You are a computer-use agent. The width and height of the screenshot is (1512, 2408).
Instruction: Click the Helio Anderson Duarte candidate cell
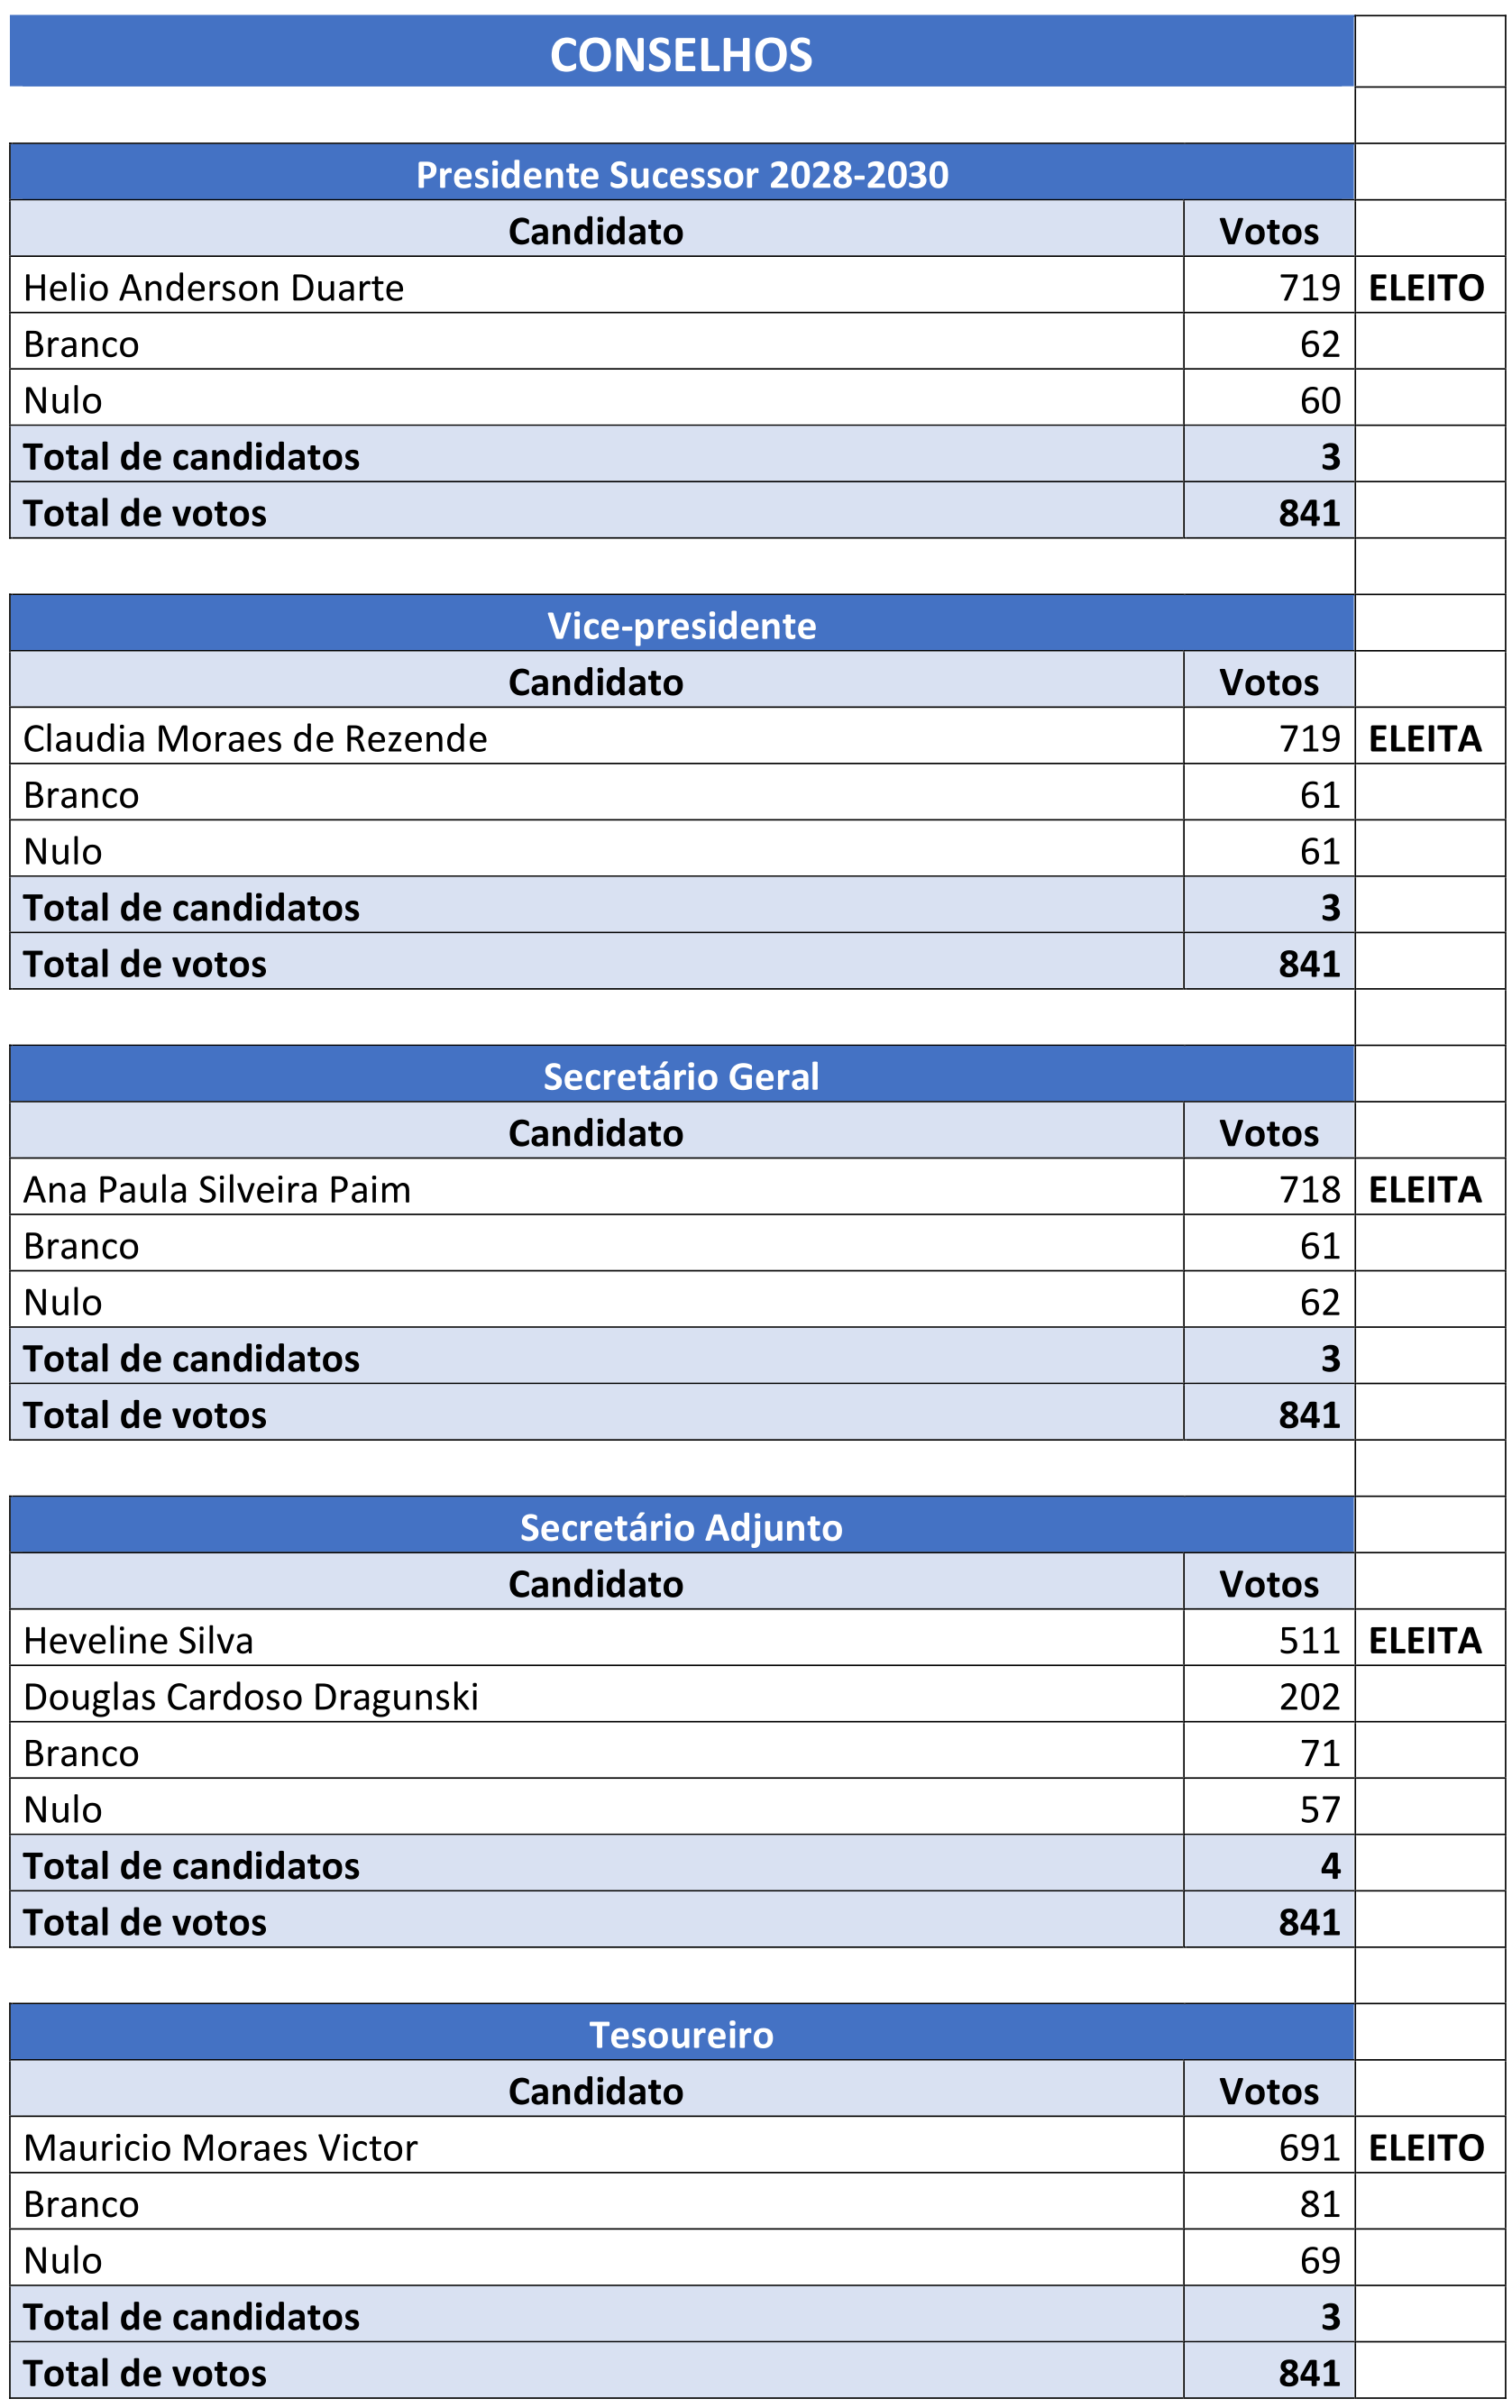pos(214,288)
